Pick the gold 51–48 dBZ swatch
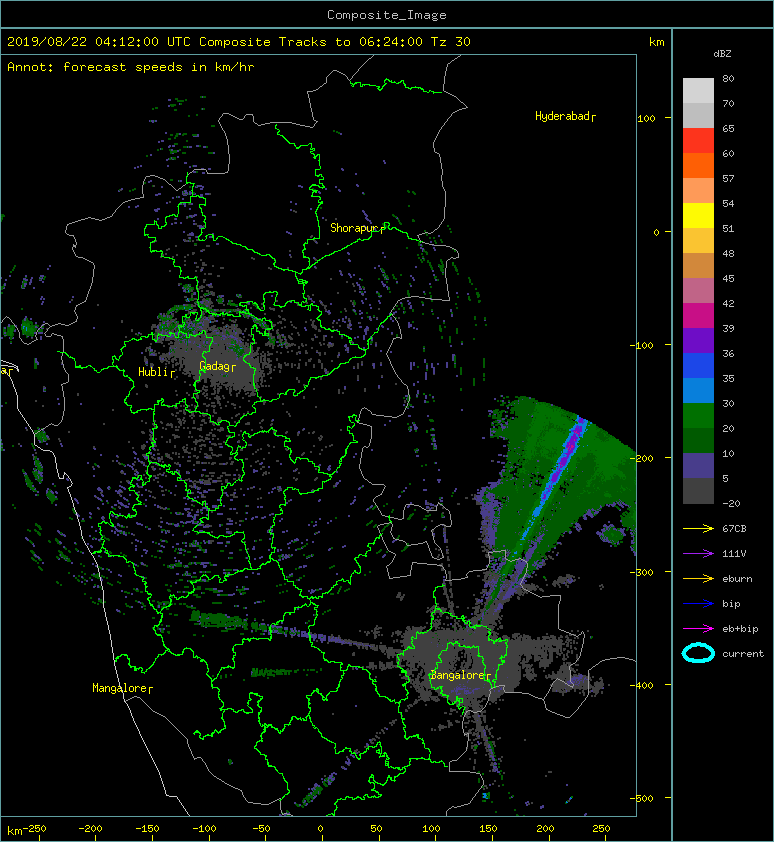774x842 pixels. click(698, 241)
